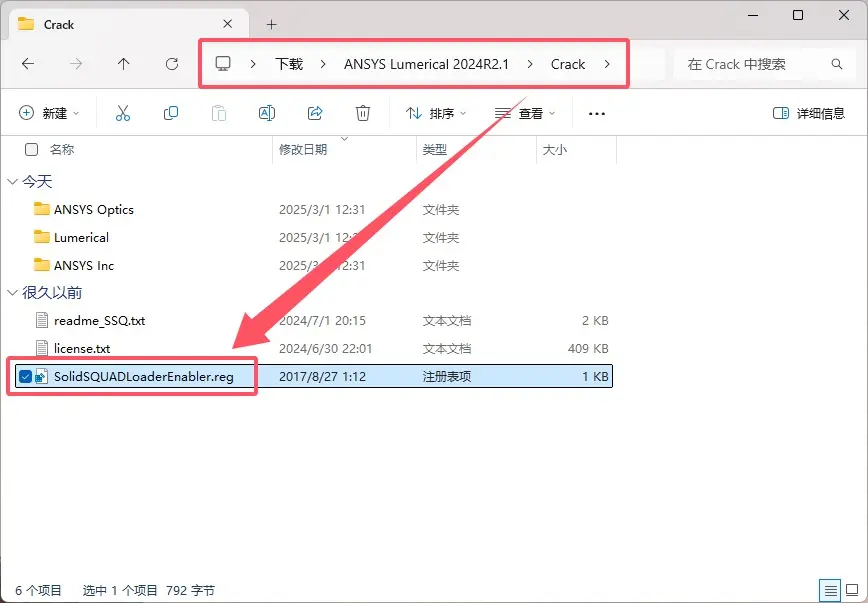The height and width of the screenshot is (603, 868).
Task: Click the Share icon in toolbar
Action: pos(315,114)
